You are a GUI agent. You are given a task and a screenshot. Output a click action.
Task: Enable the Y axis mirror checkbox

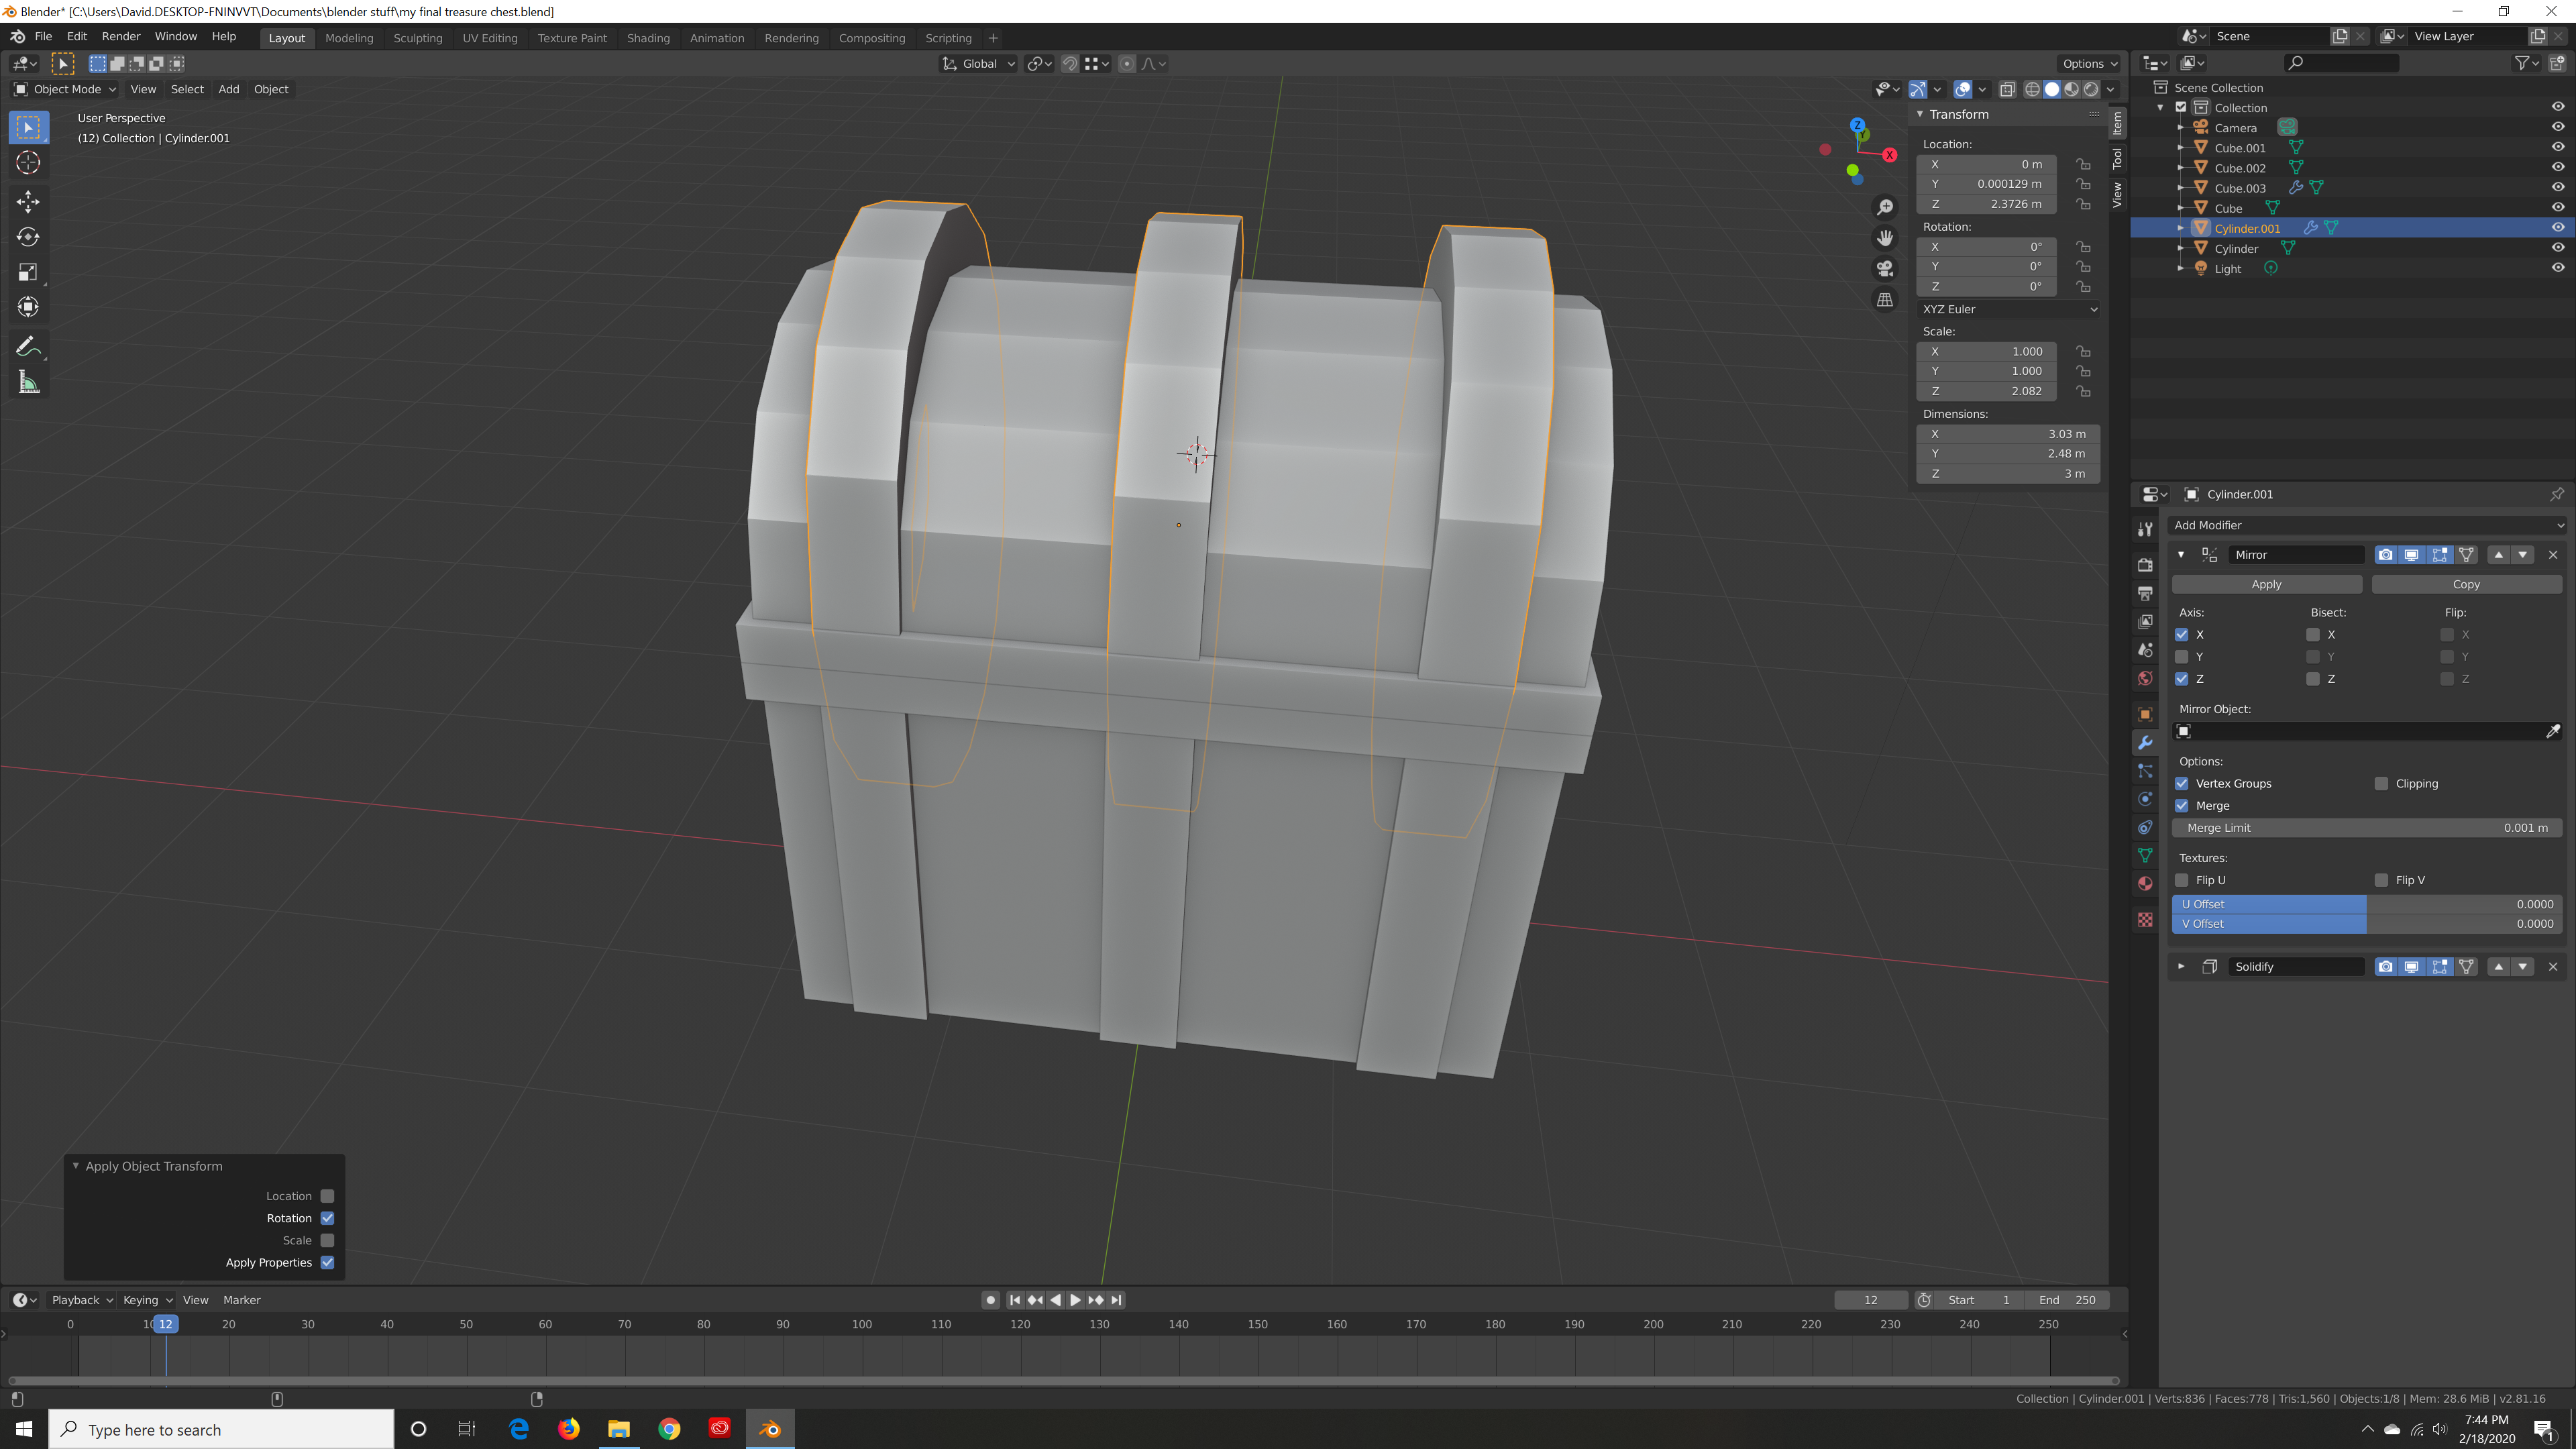tap(2182, 657)
